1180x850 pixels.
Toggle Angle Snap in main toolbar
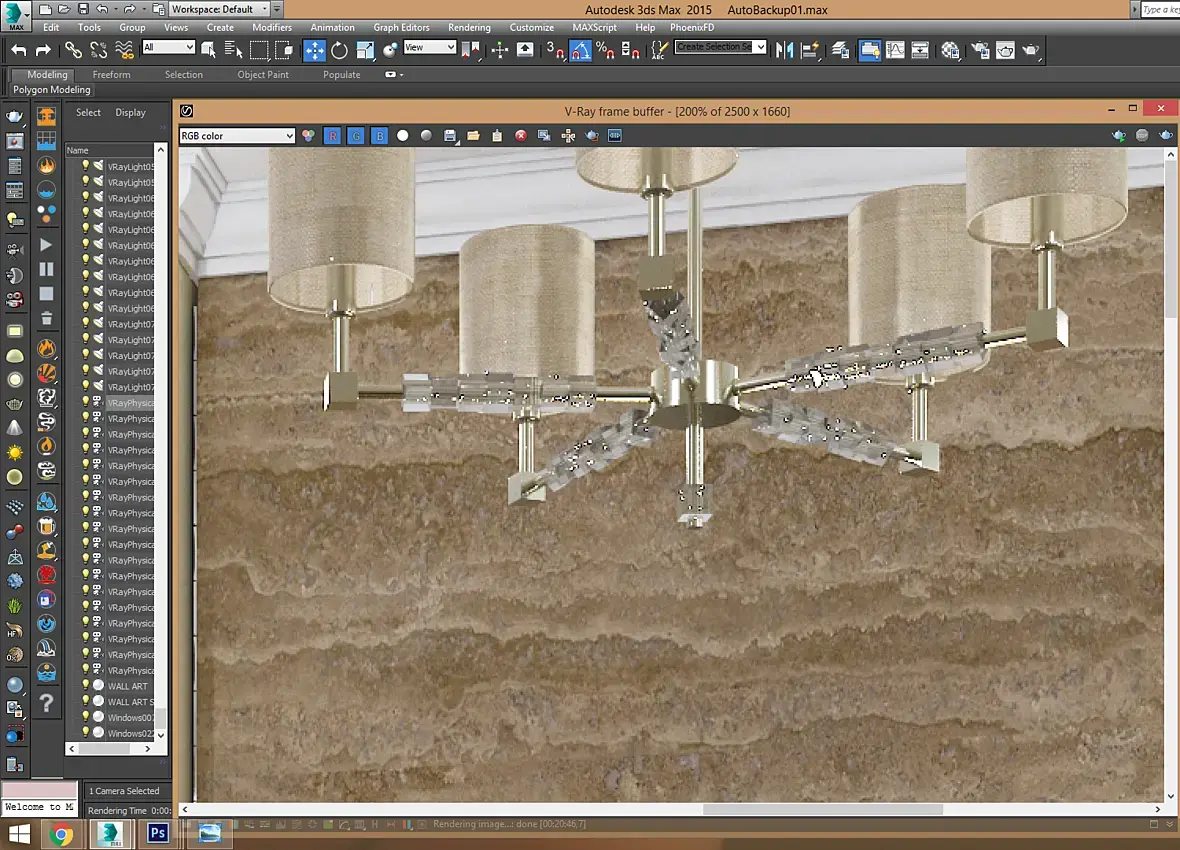pyautogui.click(x=581, y=50)
